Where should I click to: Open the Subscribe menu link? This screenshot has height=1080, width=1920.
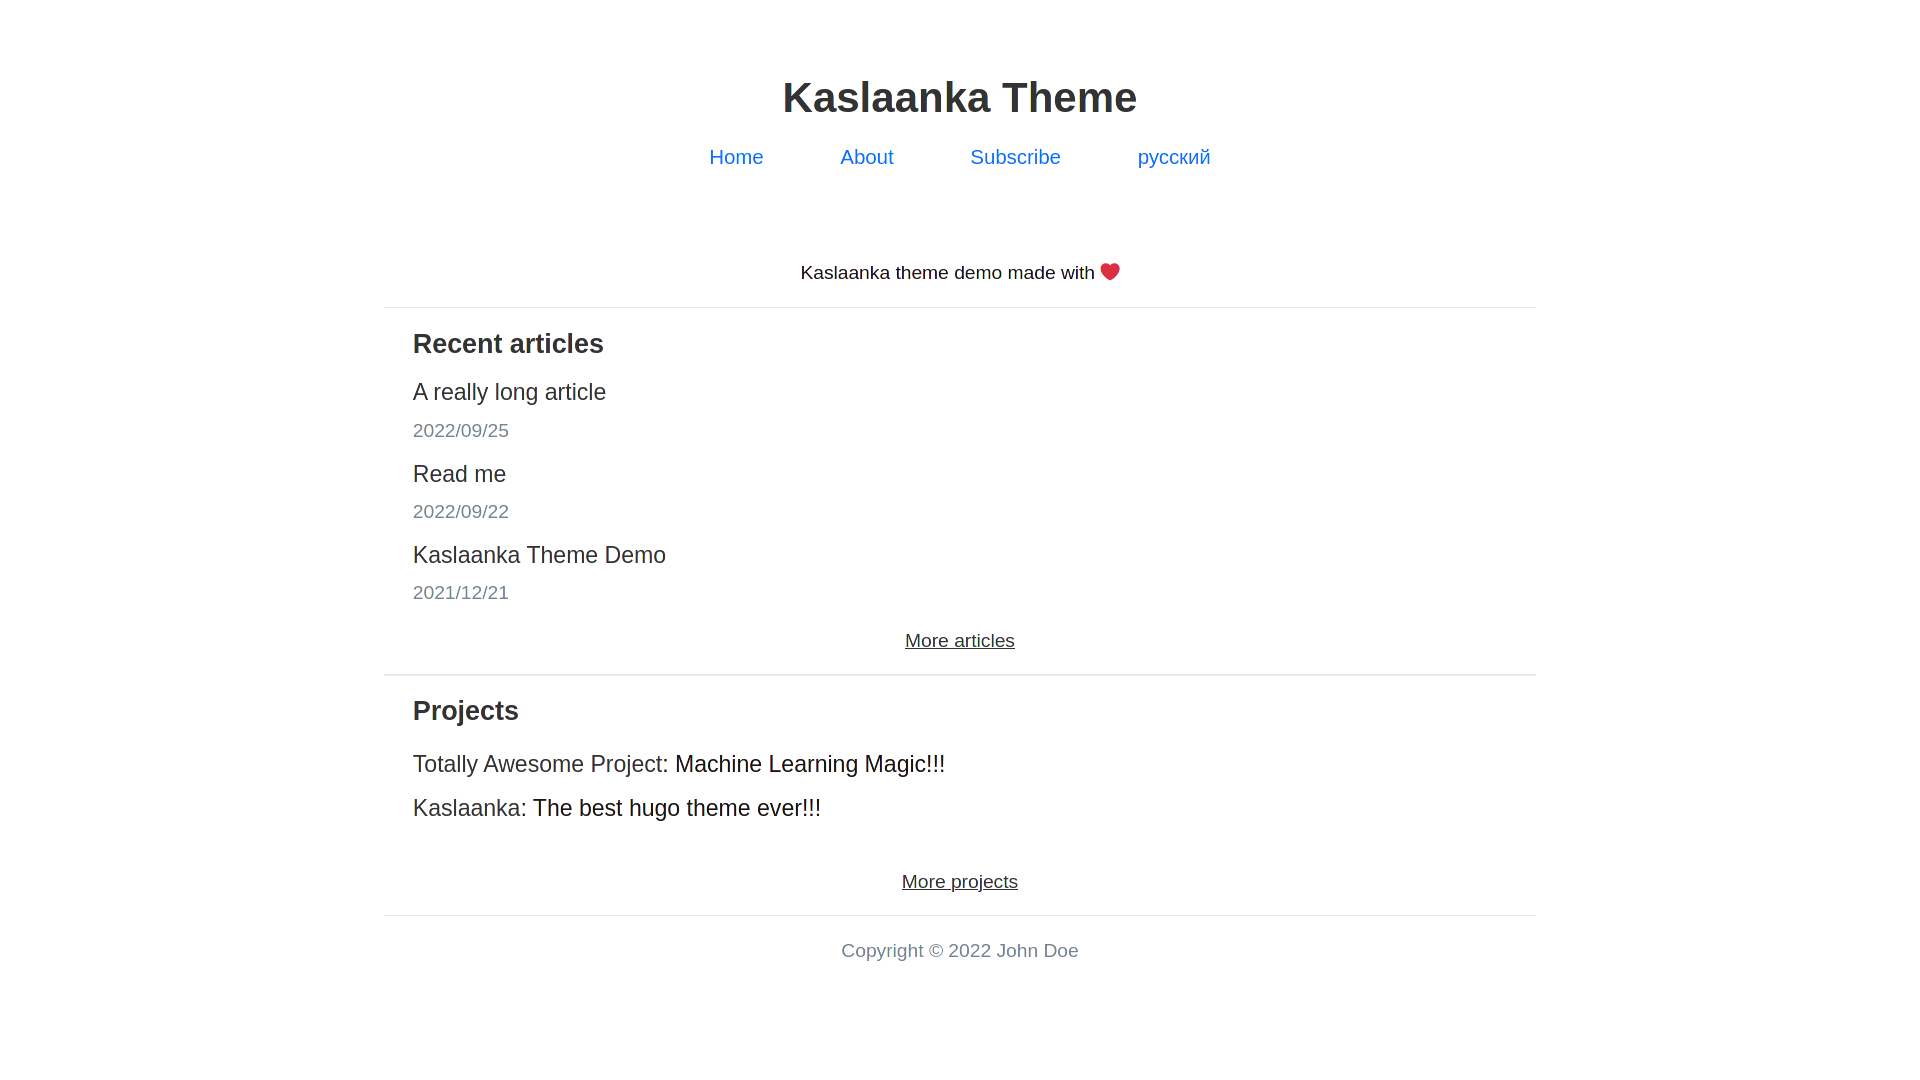point(1015,157)
